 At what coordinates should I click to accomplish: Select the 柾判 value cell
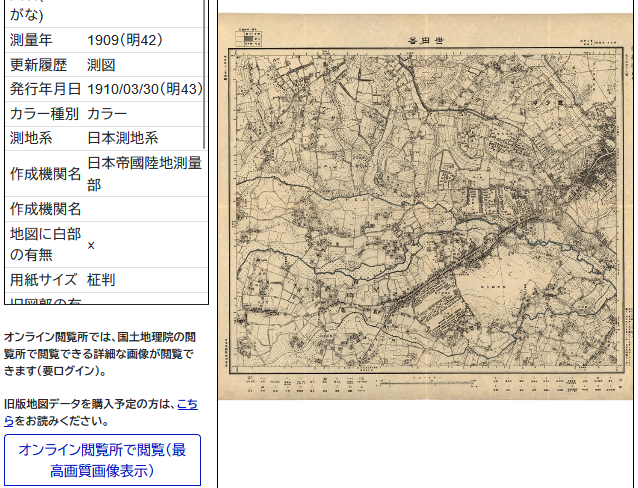[101, 280]
